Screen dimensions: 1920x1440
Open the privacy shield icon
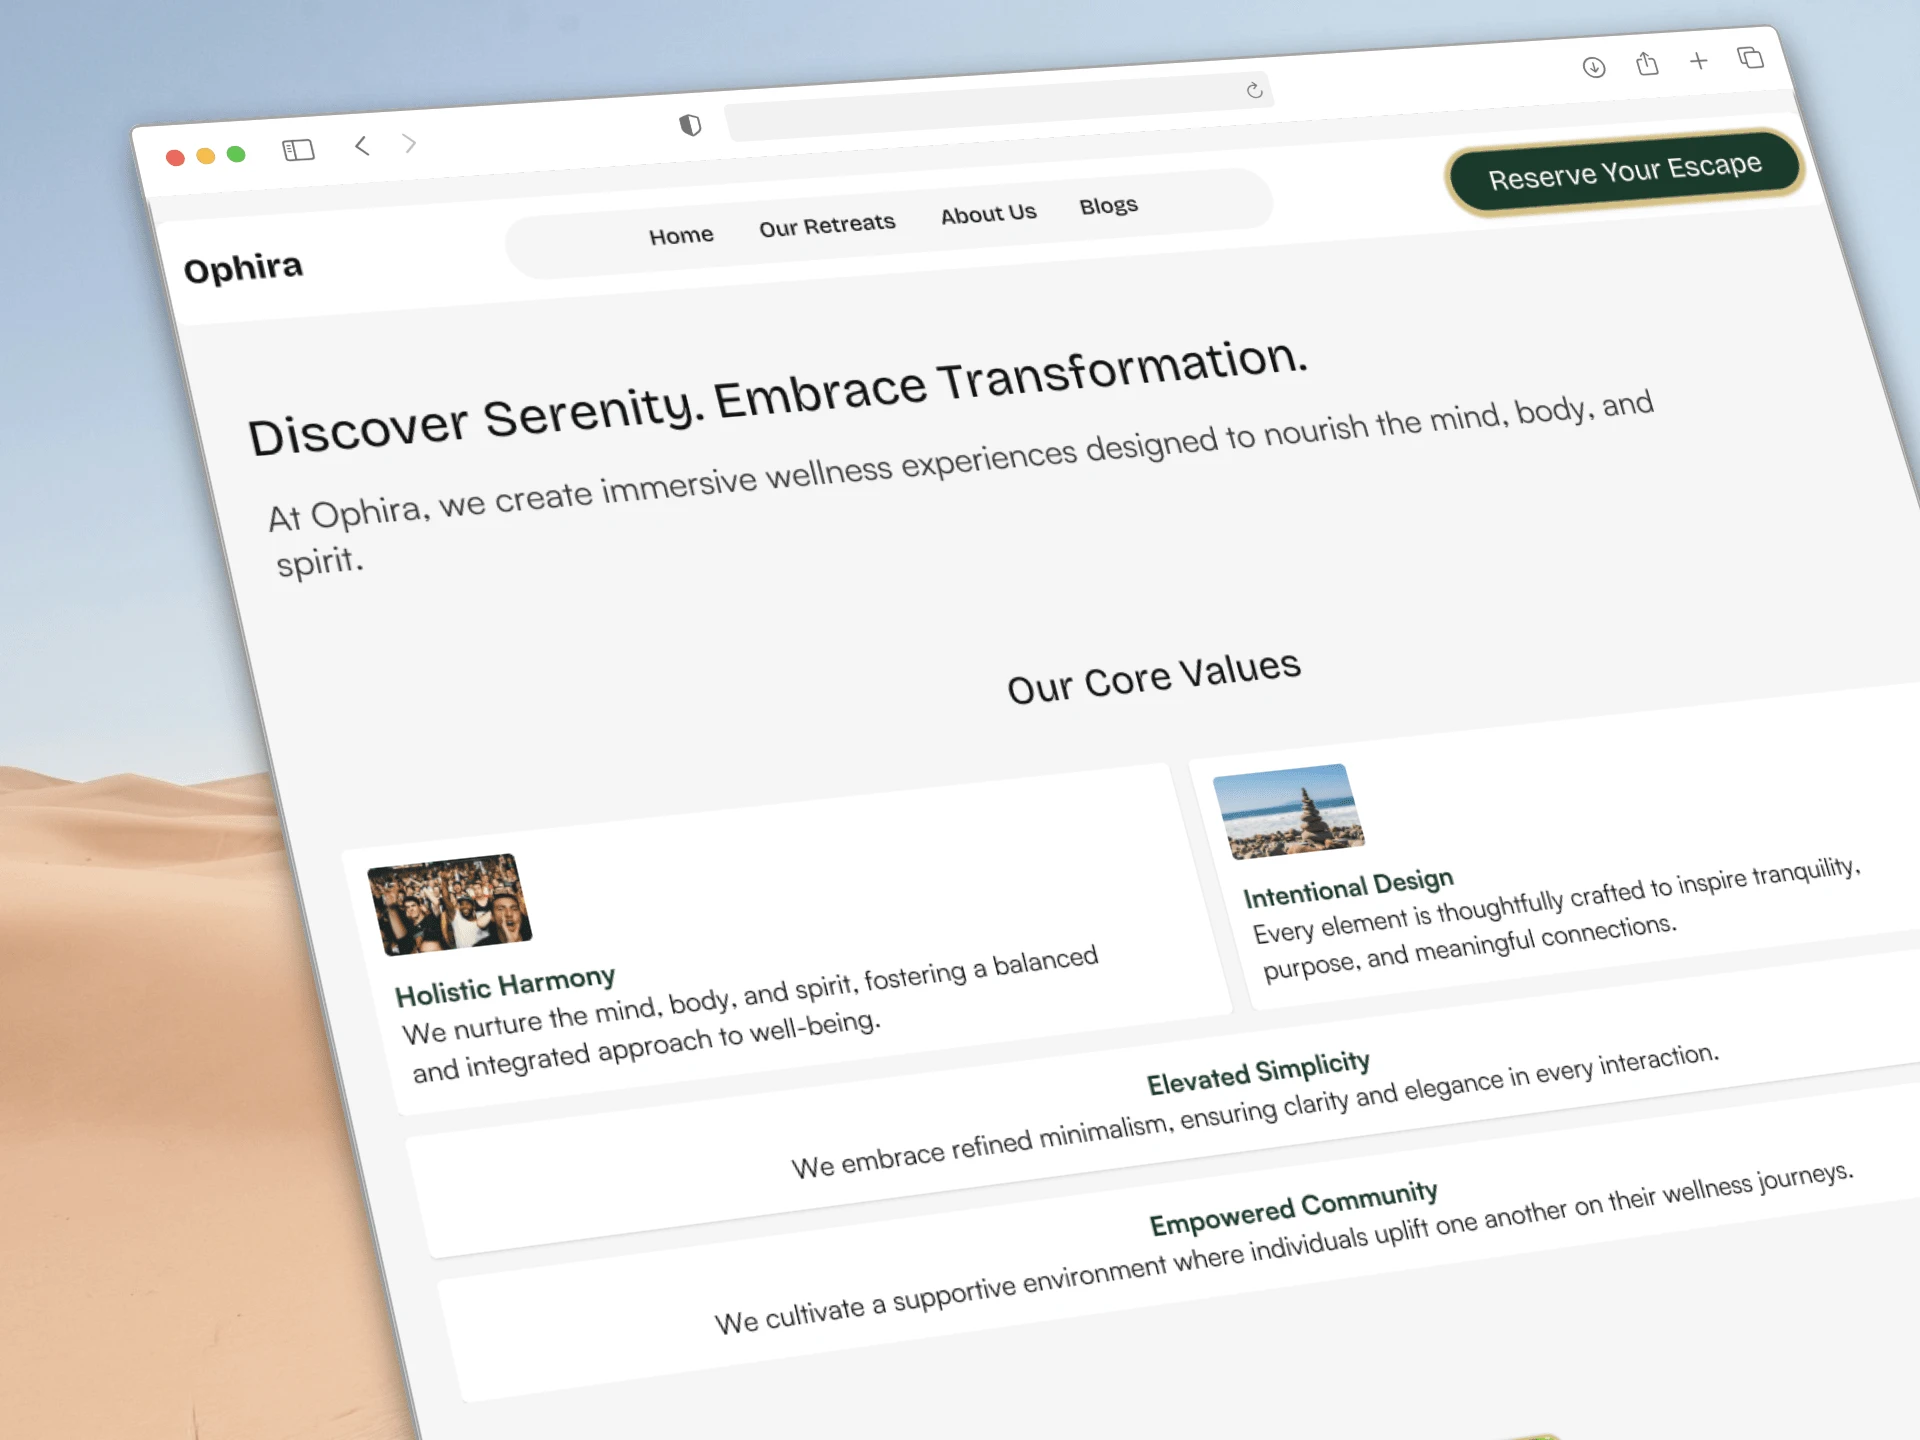point(690,125)
